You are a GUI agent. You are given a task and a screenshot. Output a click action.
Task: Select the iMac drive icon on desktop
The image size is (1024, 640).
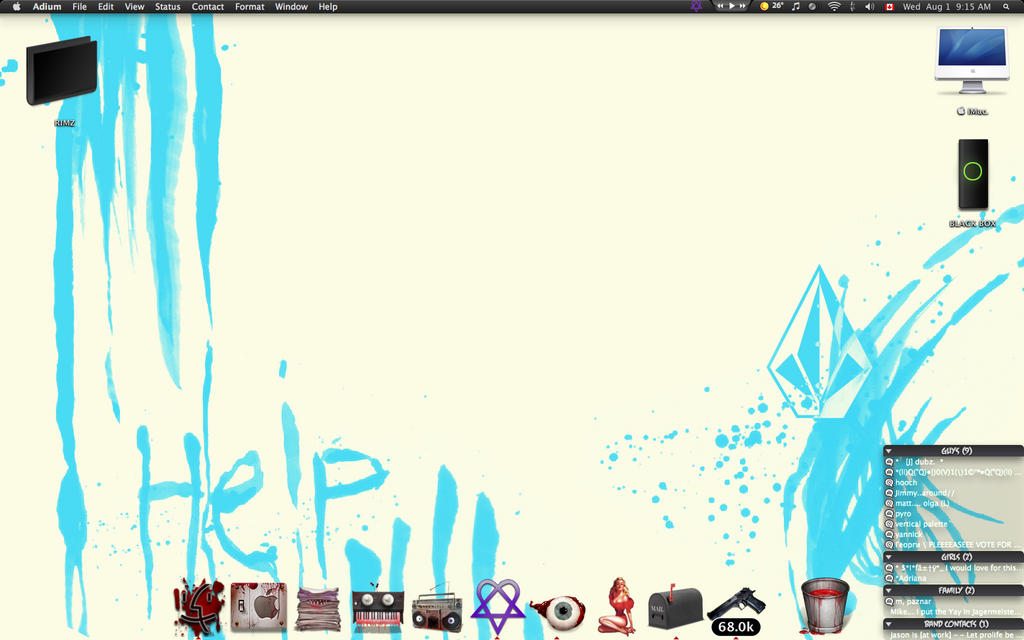972,61
